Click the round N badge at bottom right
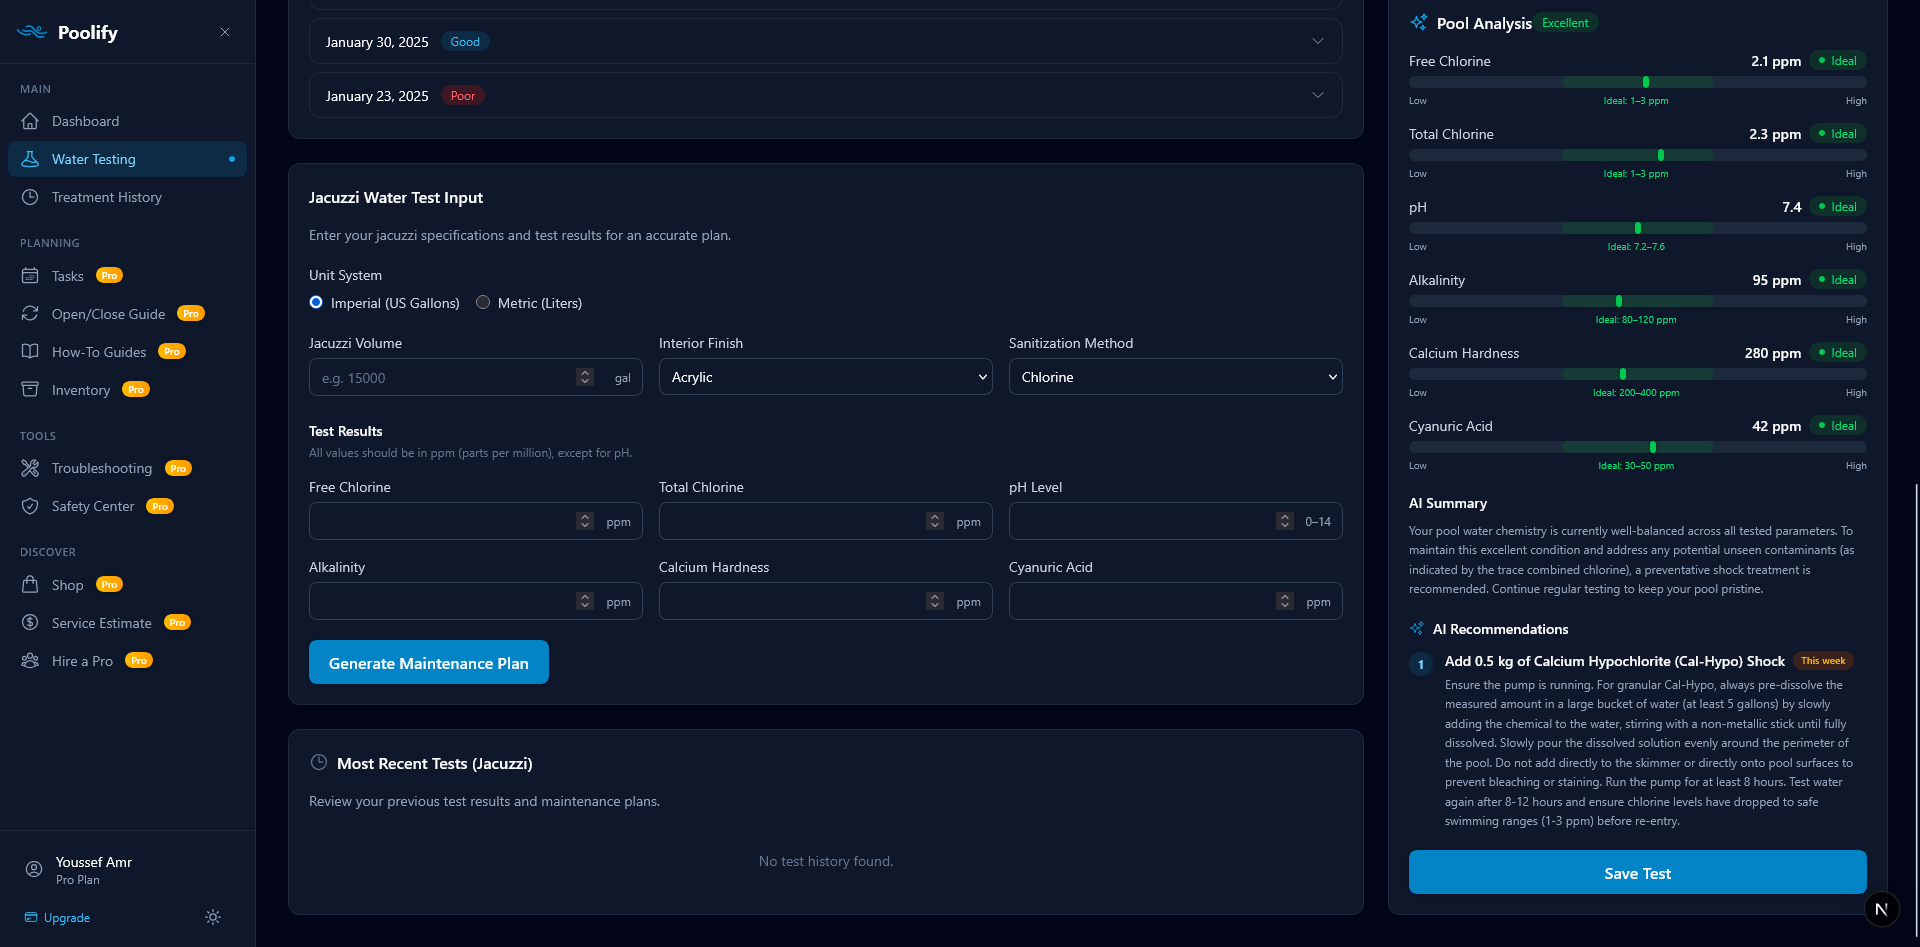Image resolution: width=1920 pixels, height=947 pixels. pos(1881,909)
